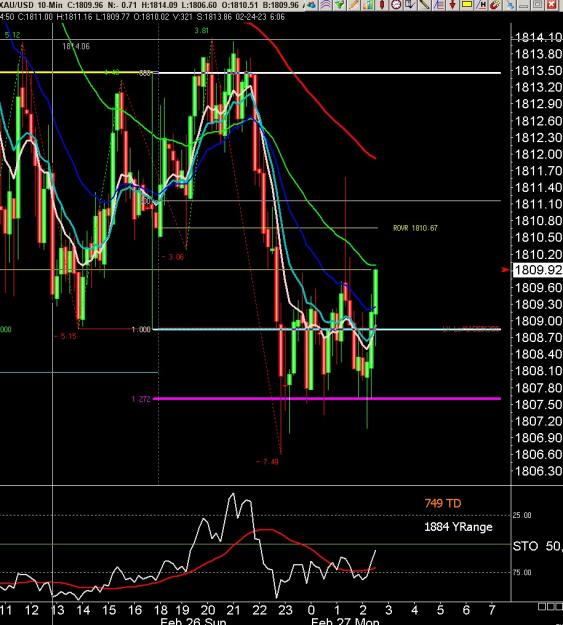Restore the chart window using restore button
The image size is (563, 625).
tap(538, 4)
